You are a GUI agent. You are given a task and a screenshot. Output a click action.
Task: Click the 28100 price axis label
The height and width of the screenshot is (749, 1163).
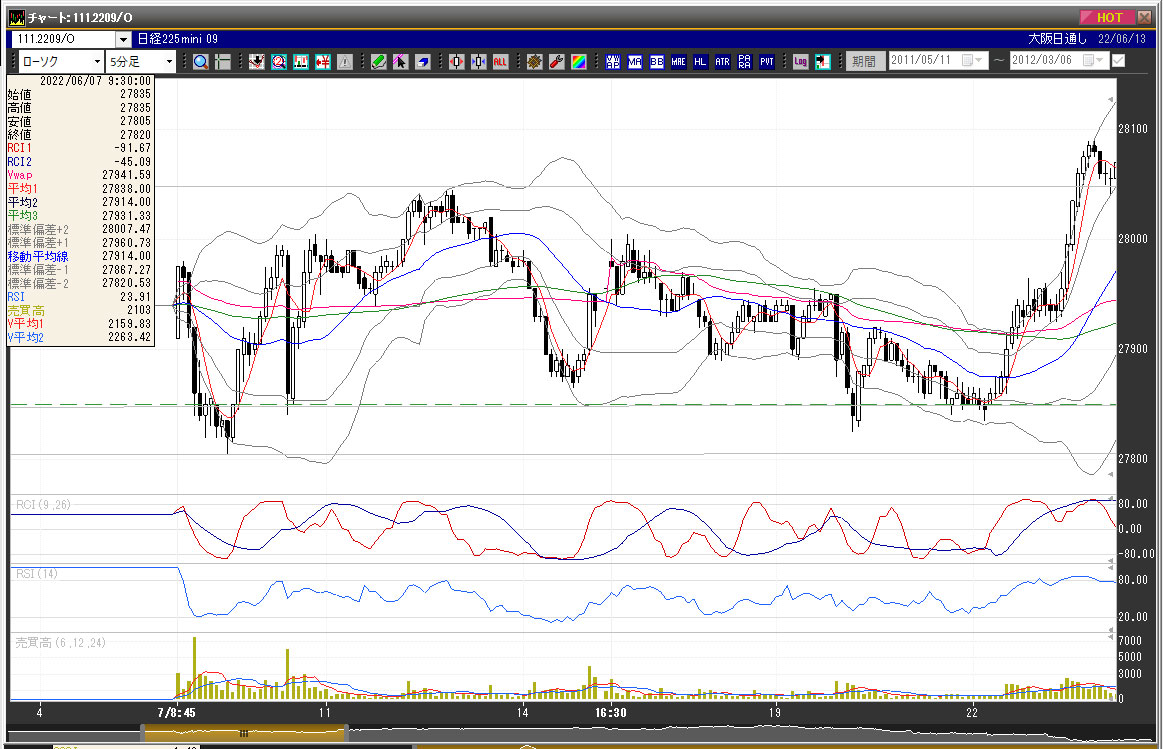click(1133, 129)
